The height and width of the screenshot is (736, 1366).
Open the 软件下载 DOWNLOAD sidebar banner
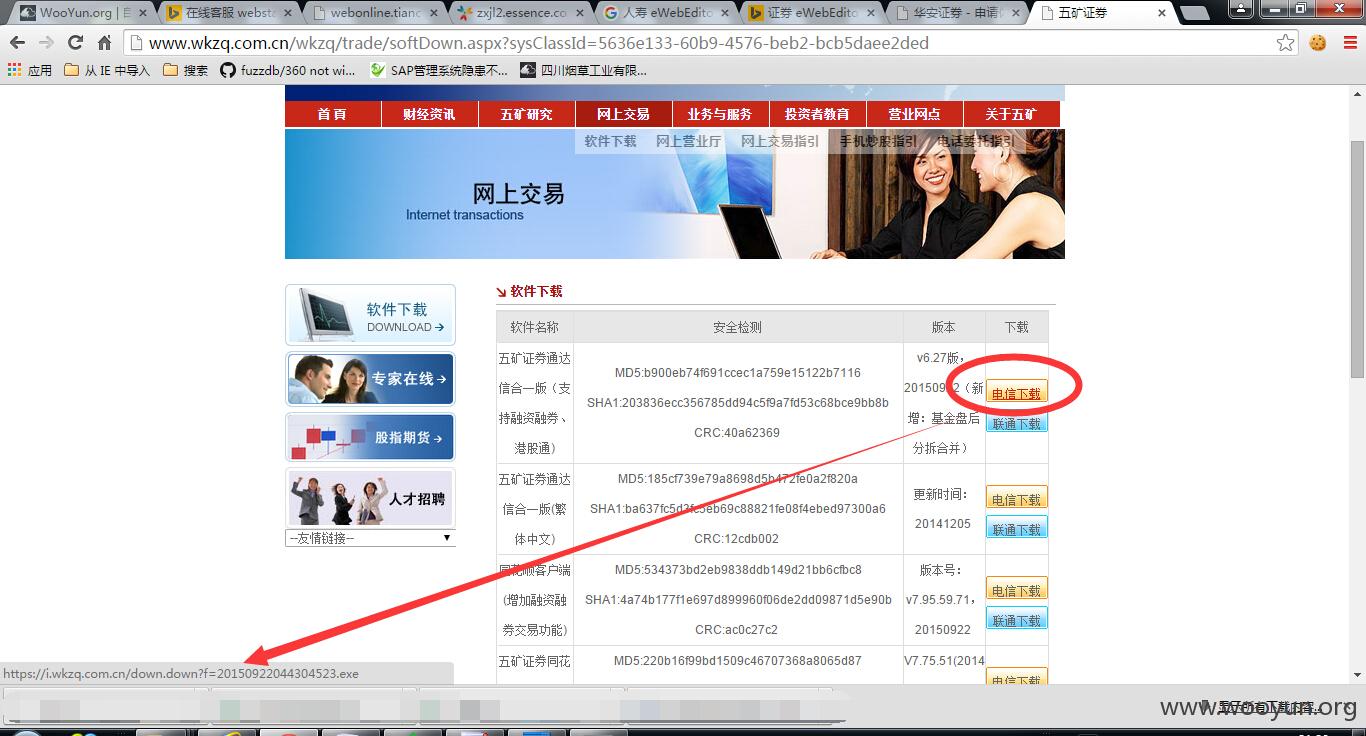pos(370,315)
